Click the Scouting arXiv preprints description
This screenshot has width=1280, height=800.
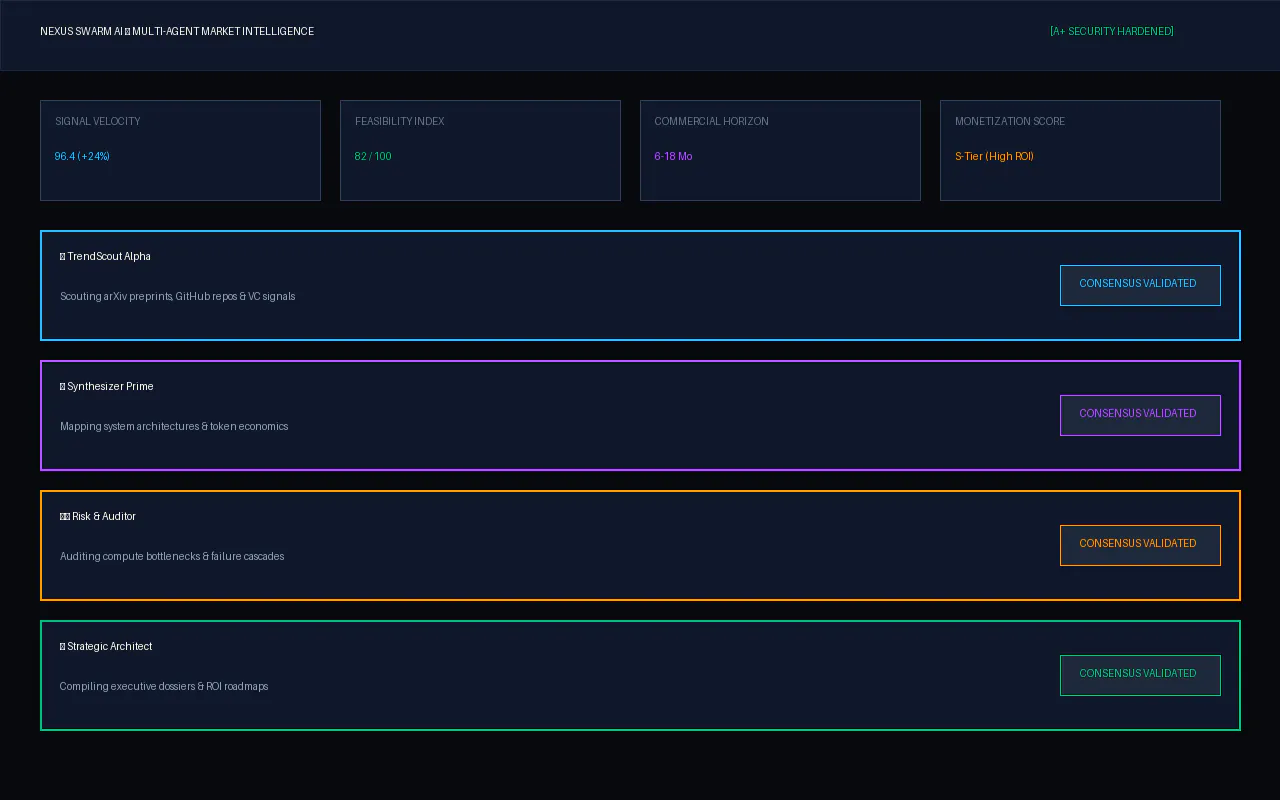[178, 297]
